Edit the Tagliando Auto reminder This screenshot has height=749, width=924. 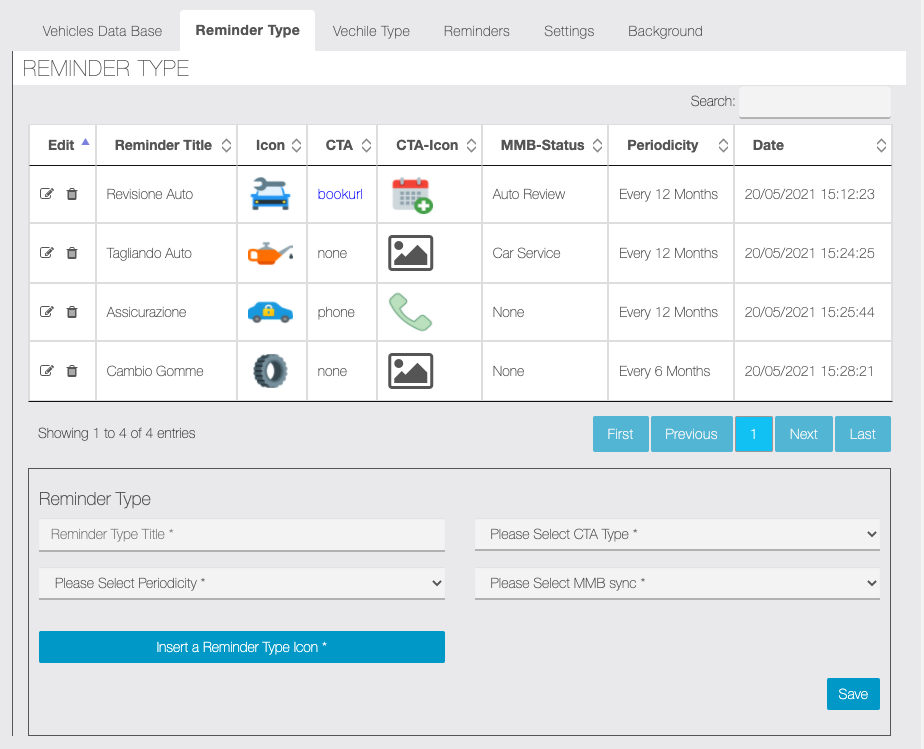click(x=47, y=253)
